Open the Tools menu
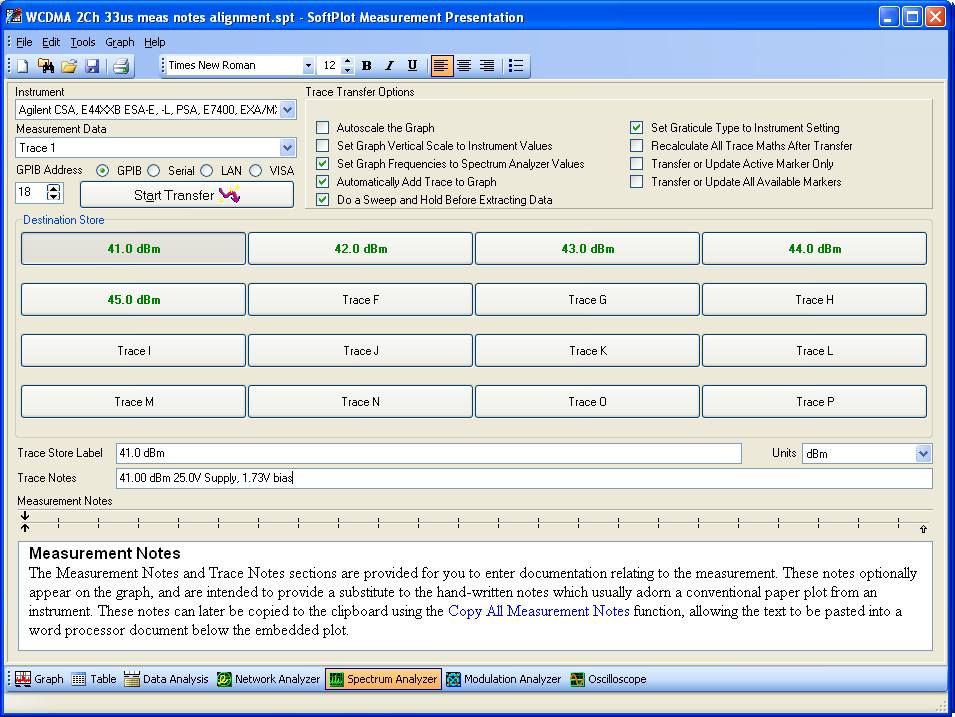The height and width of the screenshot is (717, 955). [83, 42]
